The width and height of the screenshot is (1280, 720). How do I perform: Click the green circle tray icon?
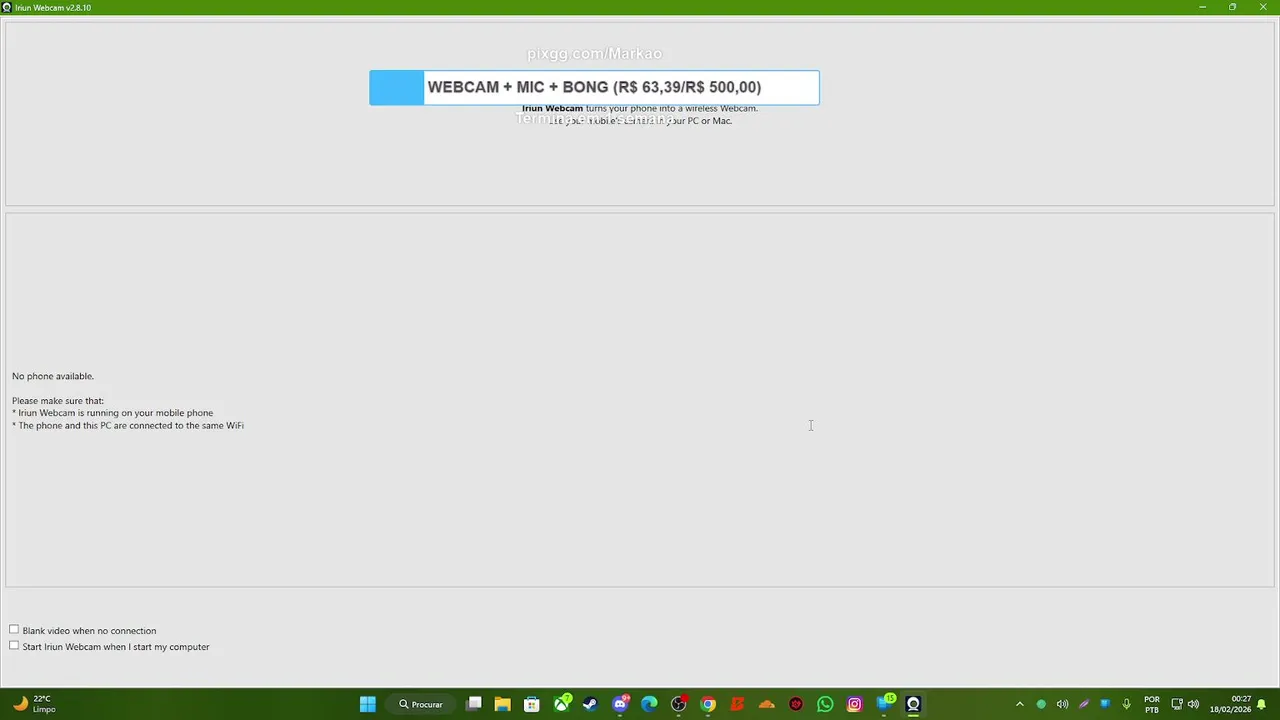coord(1041,704)
